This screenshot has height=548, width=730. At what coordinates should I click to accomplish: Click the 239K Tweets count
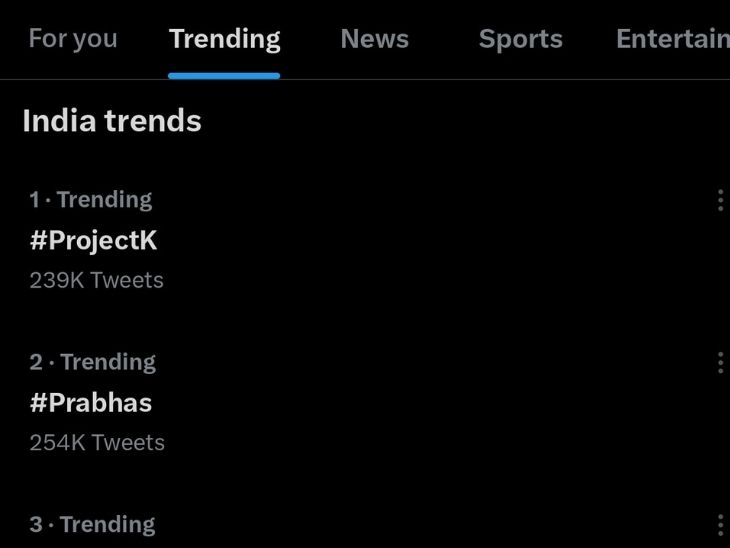coord(96,281)
